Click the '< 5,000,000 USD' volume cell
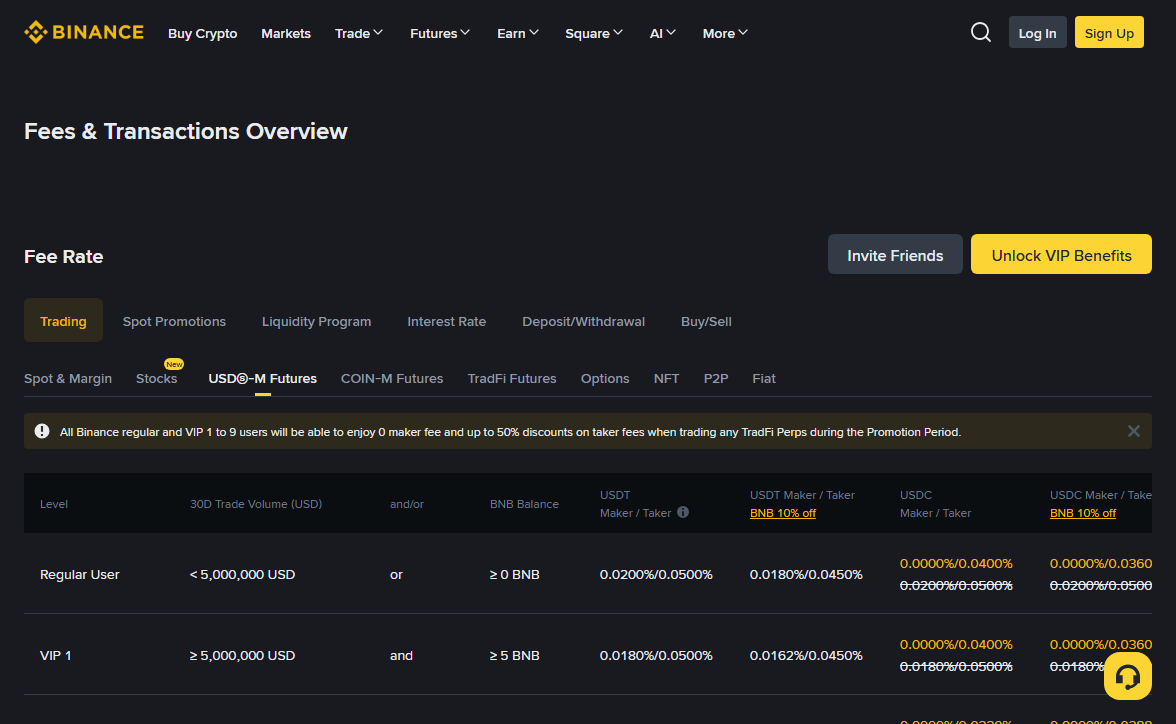This screenshot has height=724, width=1176. pos(242,574)
